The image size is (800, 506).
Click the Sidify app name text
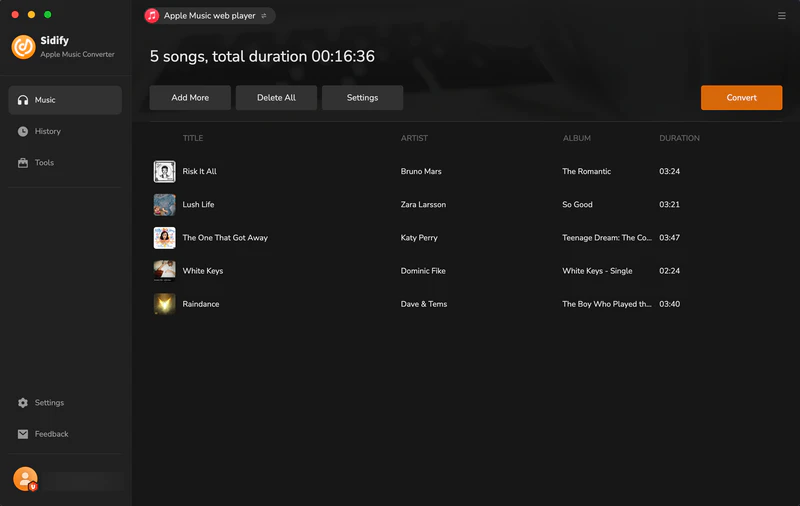[x=55, y=40]
